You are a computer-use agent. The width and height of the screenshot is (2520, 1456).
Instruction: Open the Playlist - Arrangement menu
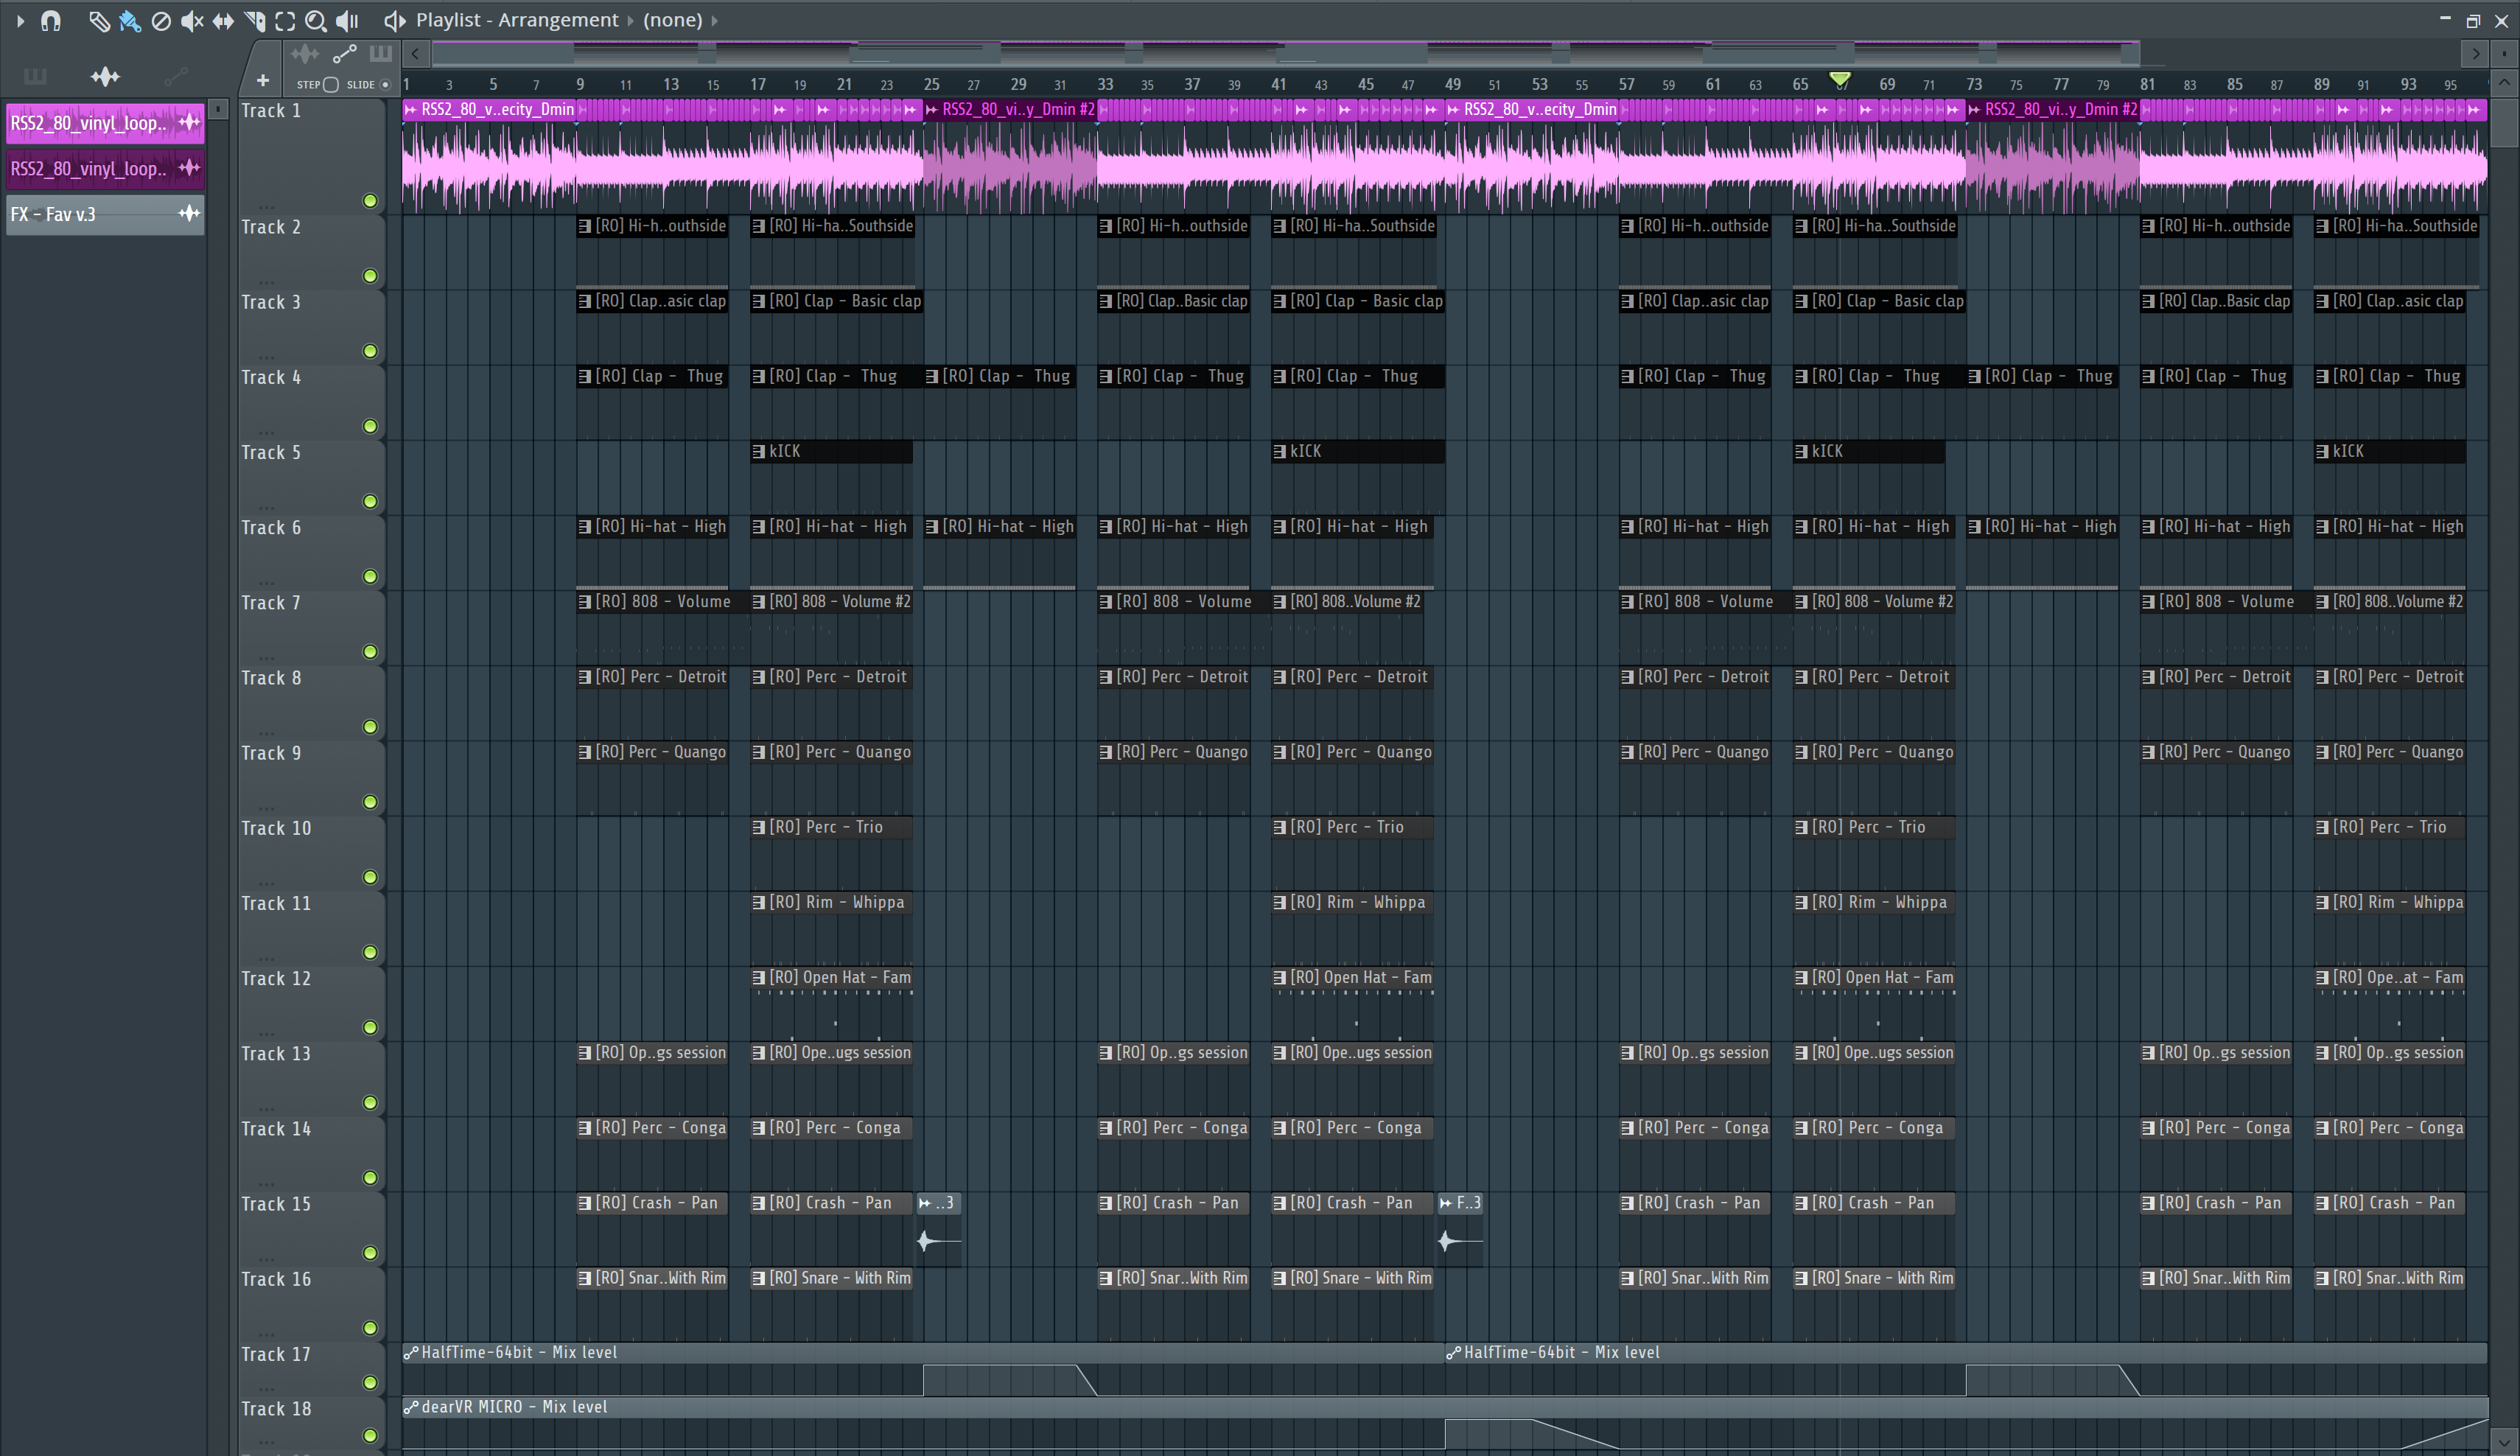point(517,20)
